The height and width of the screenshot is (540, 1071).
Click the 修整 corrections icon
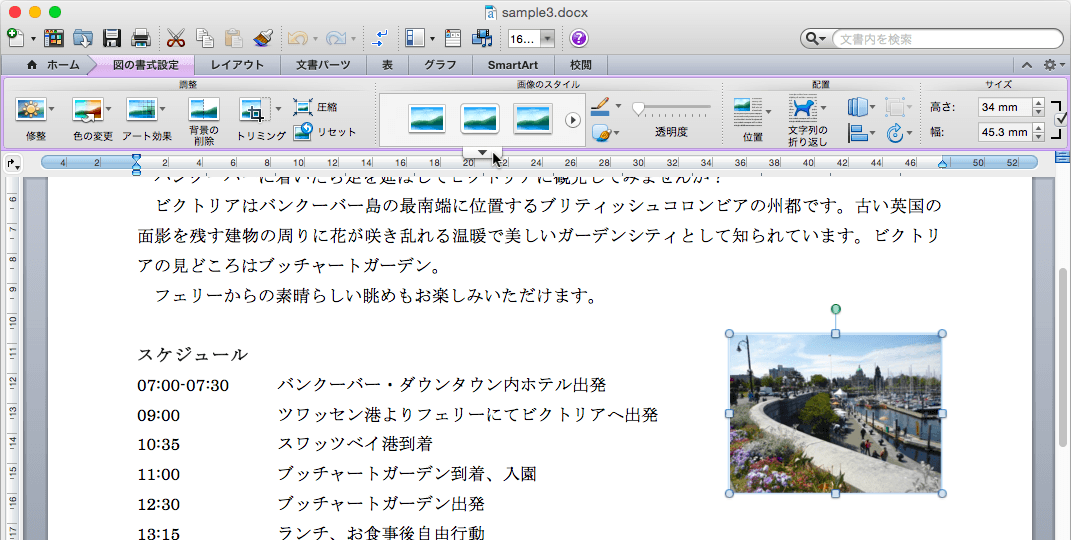[x=31, y=109]
